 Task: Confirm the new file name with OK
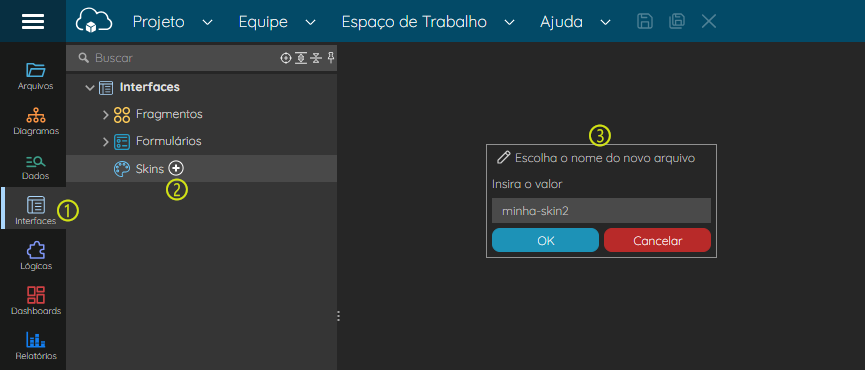[545, 240]
